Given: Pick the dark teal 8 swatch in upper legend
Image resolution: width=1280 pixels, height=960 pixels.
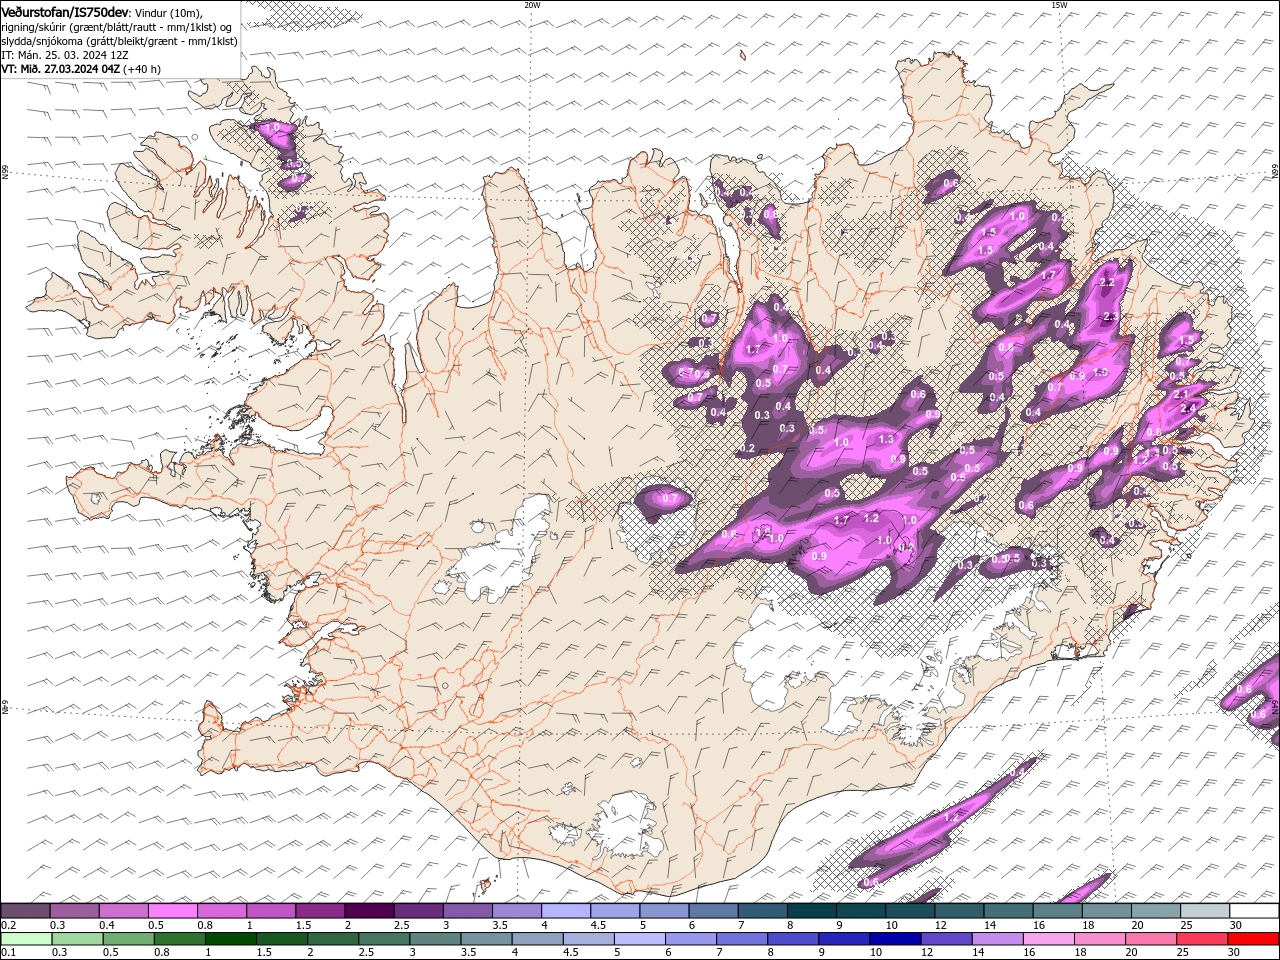Looking at the screenshot, I should [811, 911].
